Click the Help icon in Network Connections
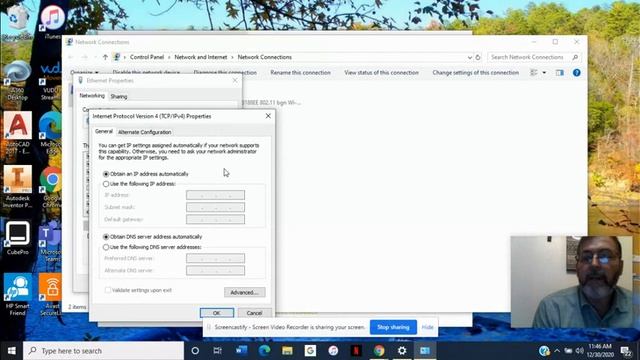 576,73
